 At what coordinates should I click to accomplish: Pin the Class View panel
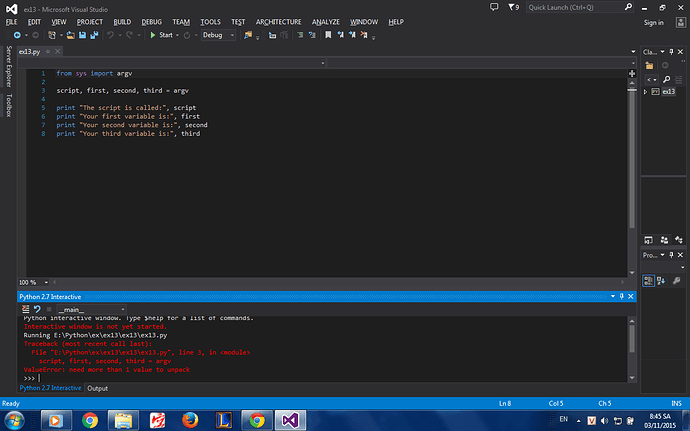click(672, 51)
